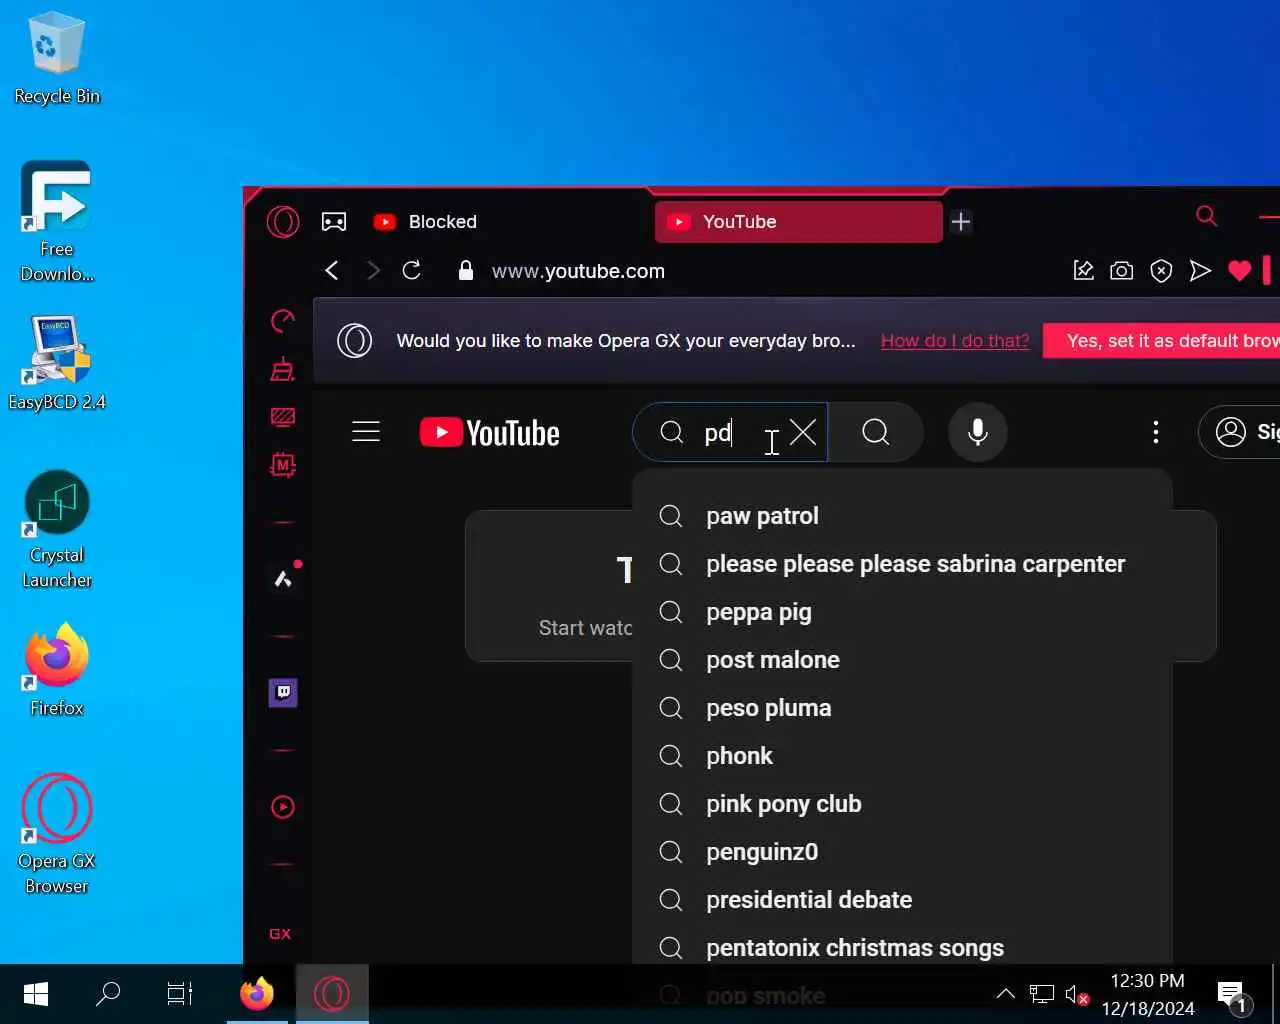Open the player icon in sidebar
The height and width of the screenshot is (1024, 1280).
click(x=283, y=807)
